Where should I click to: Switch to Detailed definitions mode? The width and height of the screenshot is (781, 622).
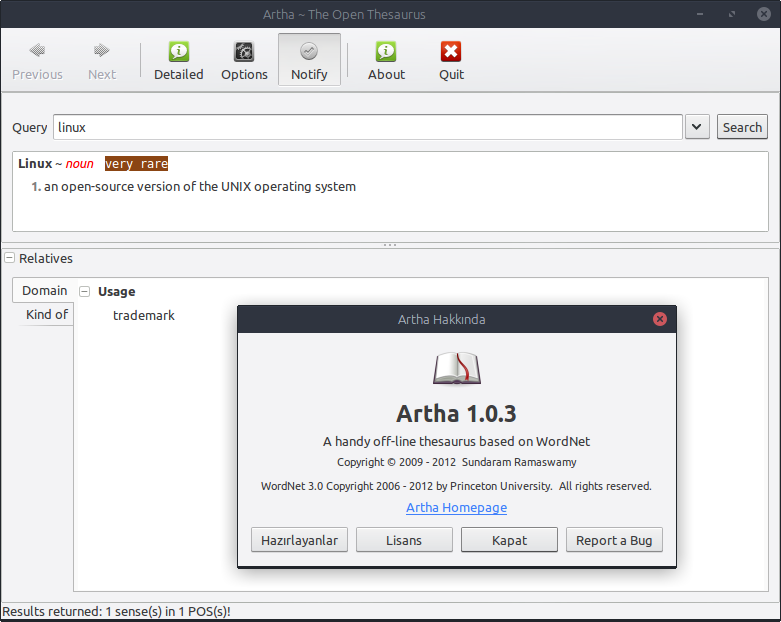tap(178, 60)
